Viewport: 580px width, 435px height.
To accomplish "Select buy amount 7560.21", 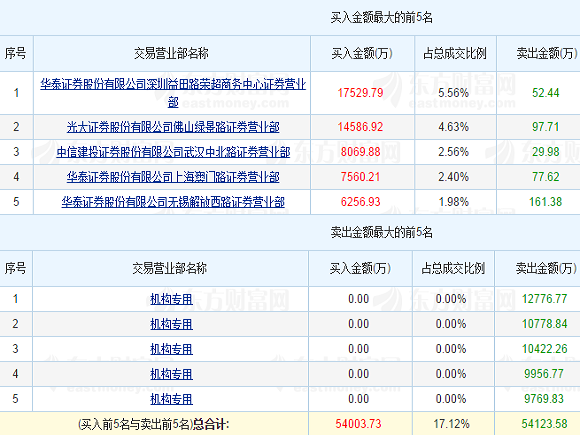I will (360, 177).
